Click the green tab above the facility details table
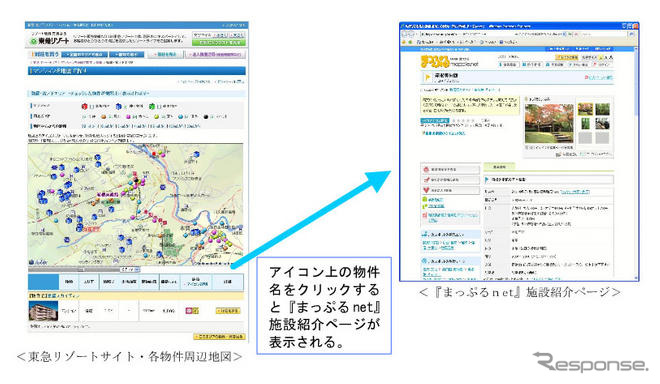 coord(499,167)
